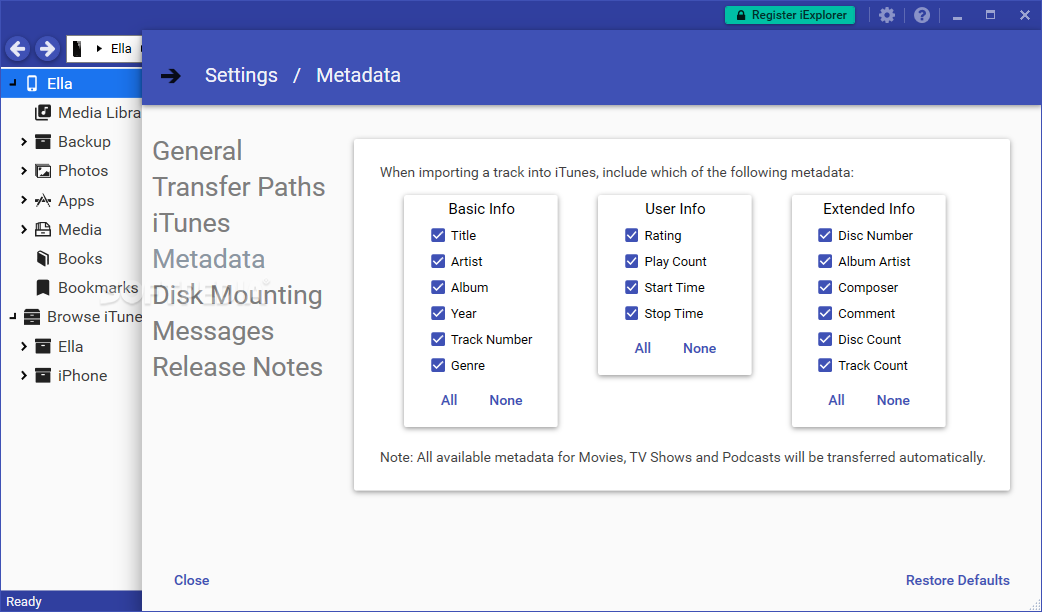
Task: Open the Transfer Paths settings section
Action: [239, 187]
